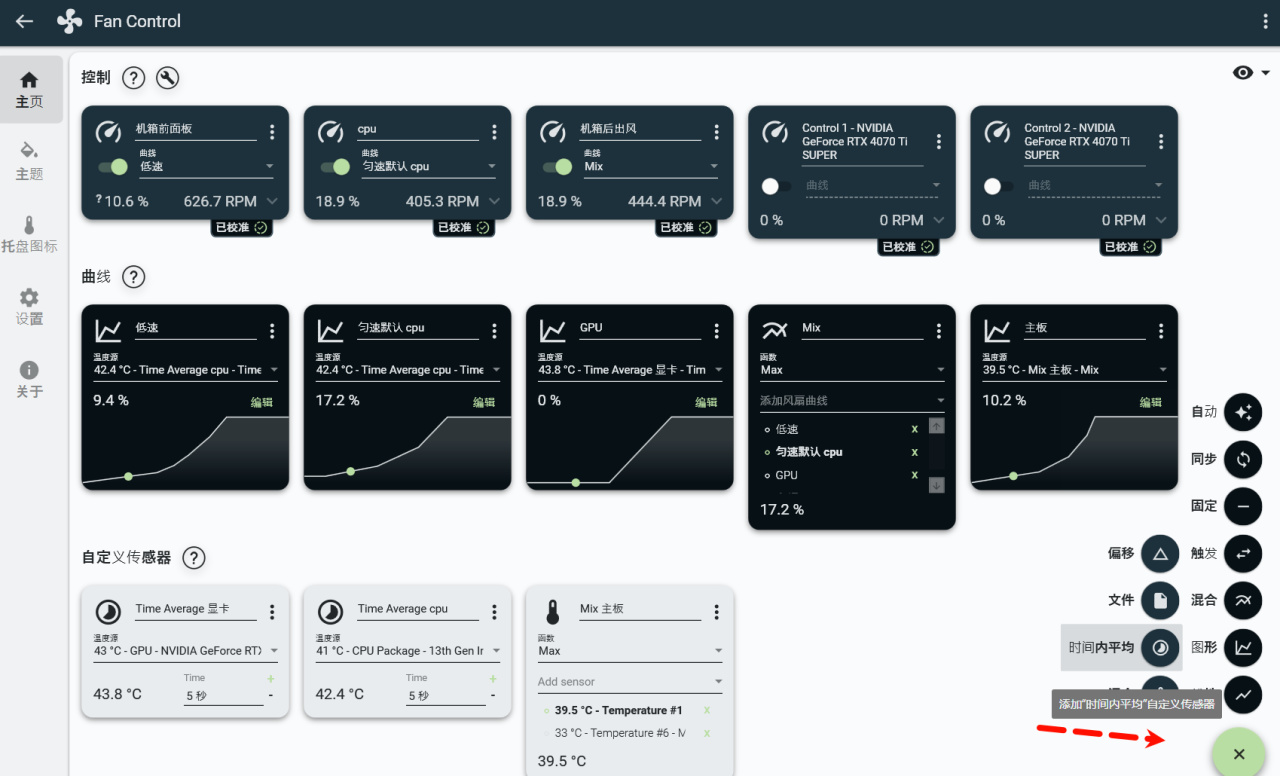This screenshot has width=1280, height=776.
Task: Expand the 函数 Max dropdown in Mix curve
Action: (x=852, y=370)
